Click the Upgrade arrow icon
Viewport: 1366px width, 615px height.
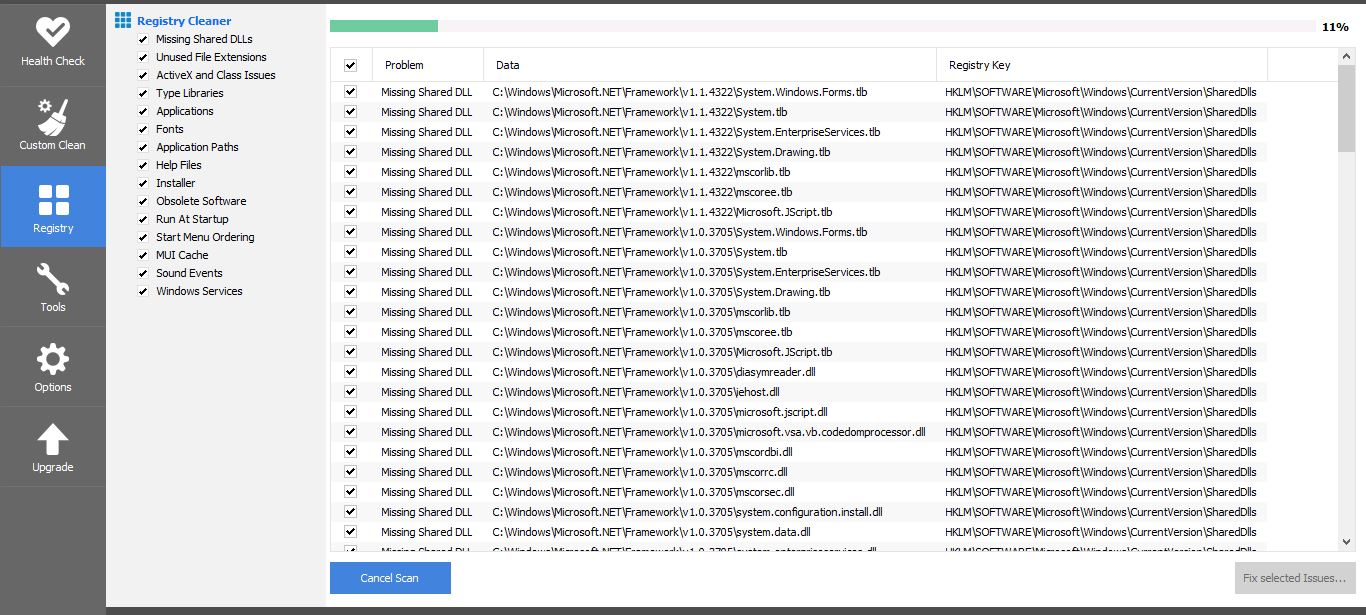coord(52,440)
